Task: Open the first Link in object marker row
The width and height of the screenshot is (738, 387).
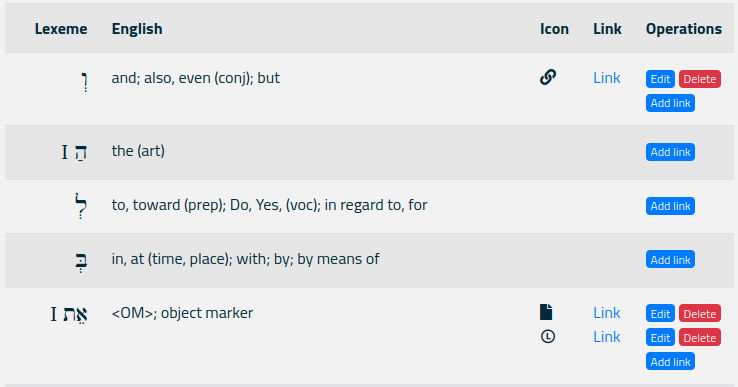Action: (607, 313)
